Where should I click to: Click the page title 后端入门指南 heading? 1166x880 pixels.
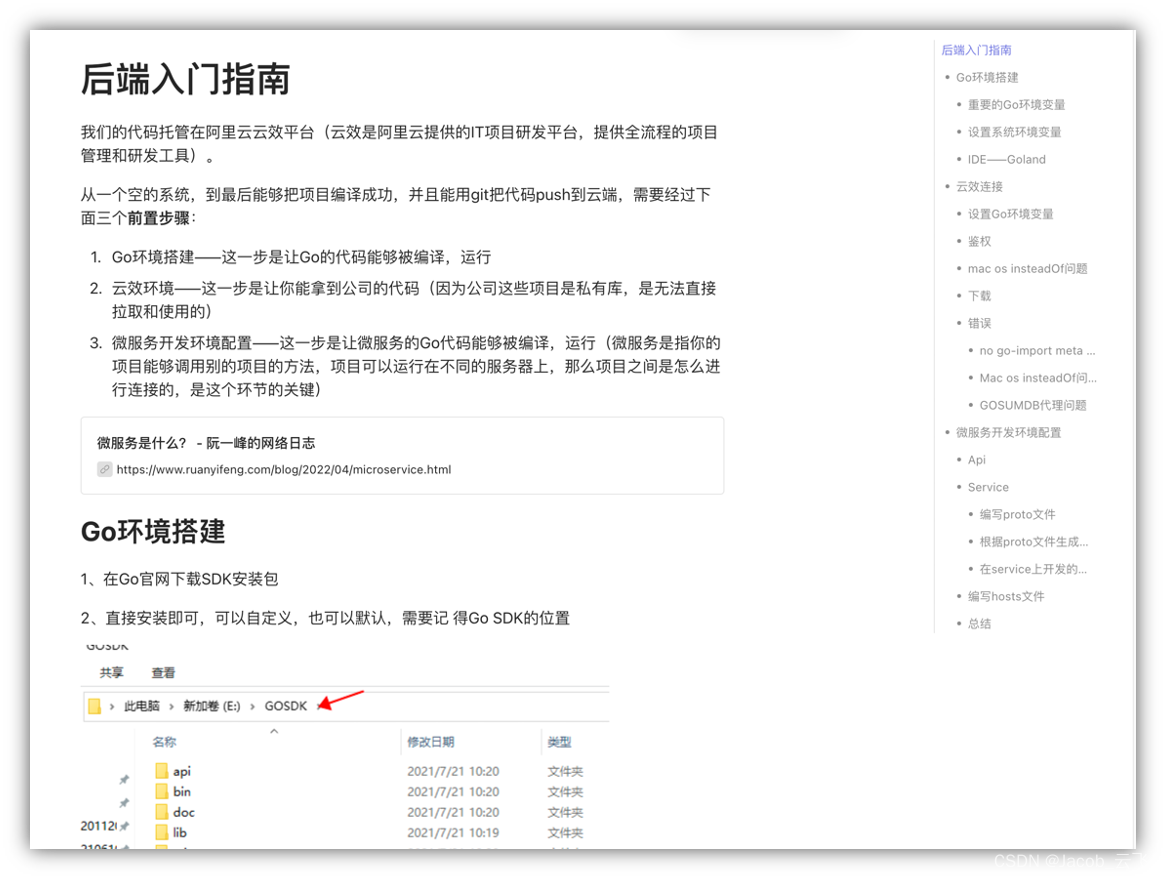coord(185,79)
